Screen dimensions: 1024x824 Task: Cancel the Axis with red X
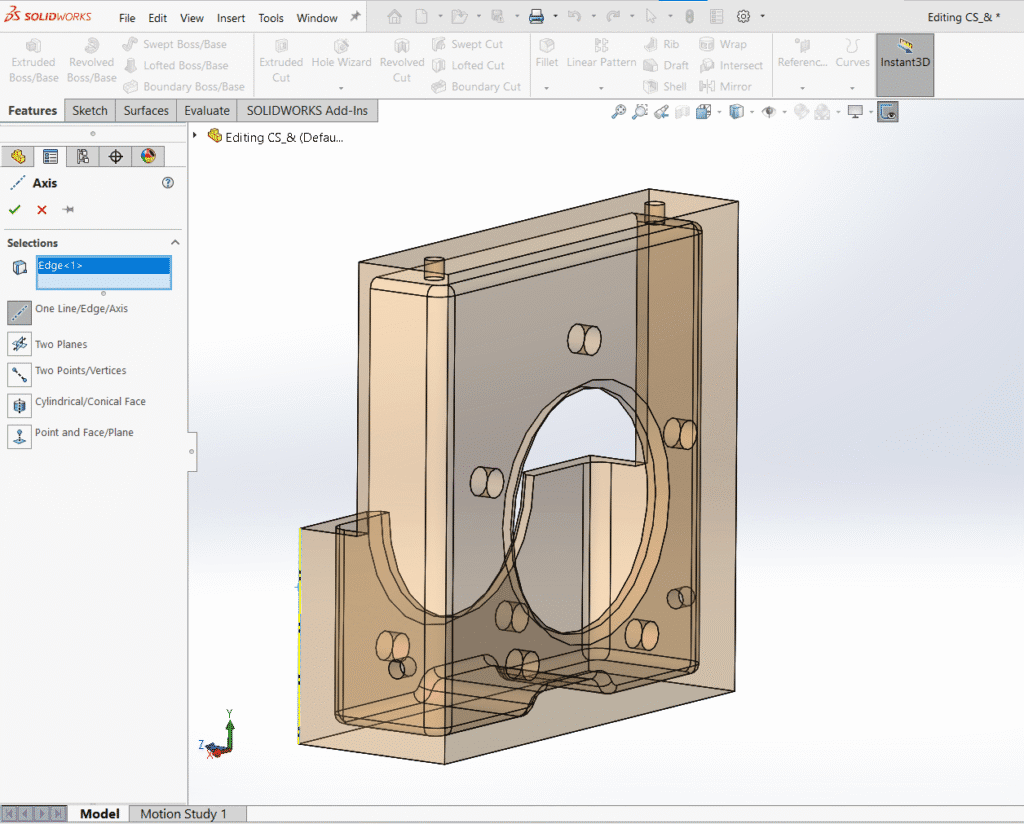tap(42, 210)
